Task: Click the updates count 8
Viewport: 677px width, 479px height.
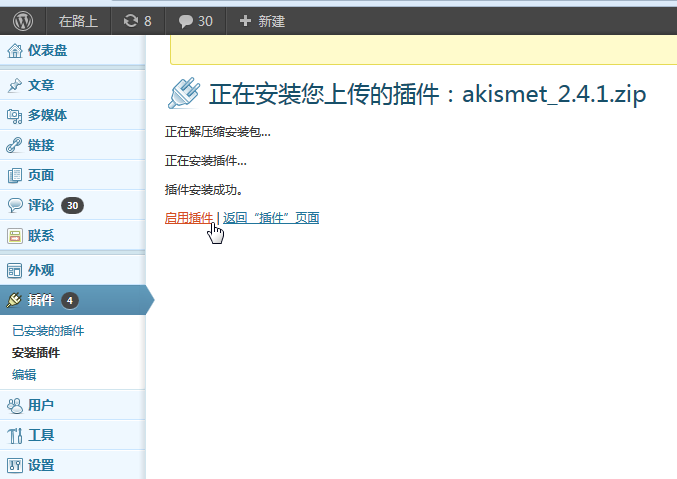Action: point(148,21)
